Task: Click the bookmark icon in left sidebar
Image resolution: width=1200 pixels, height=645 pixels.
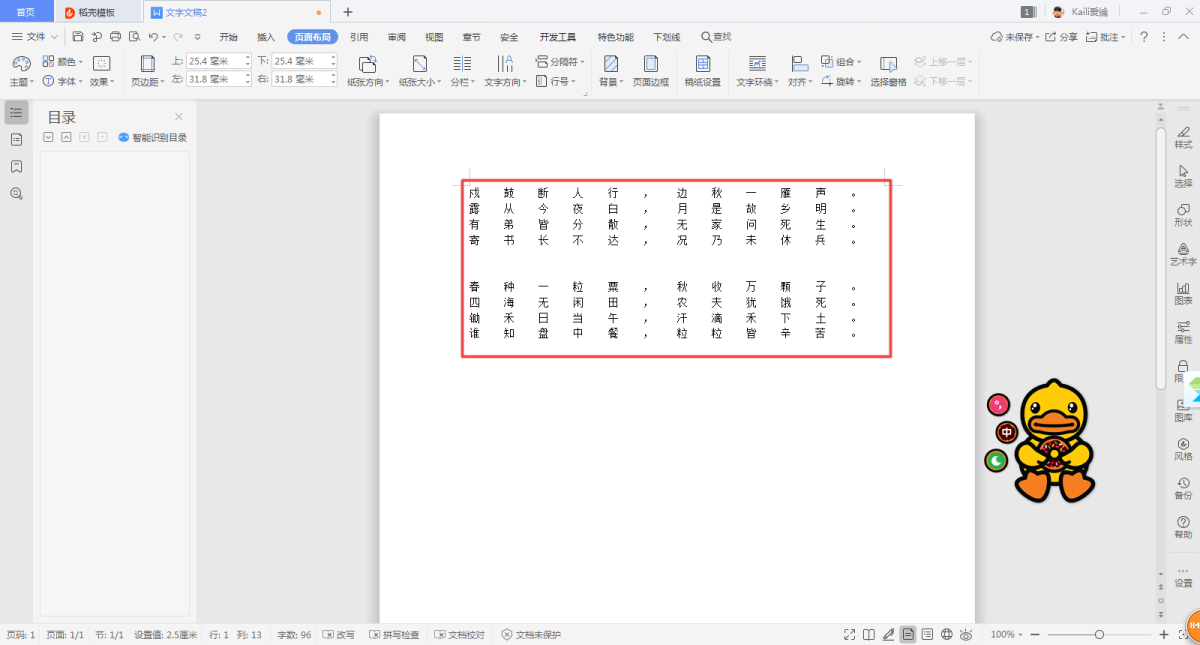Action: click(x=16, y=166)
